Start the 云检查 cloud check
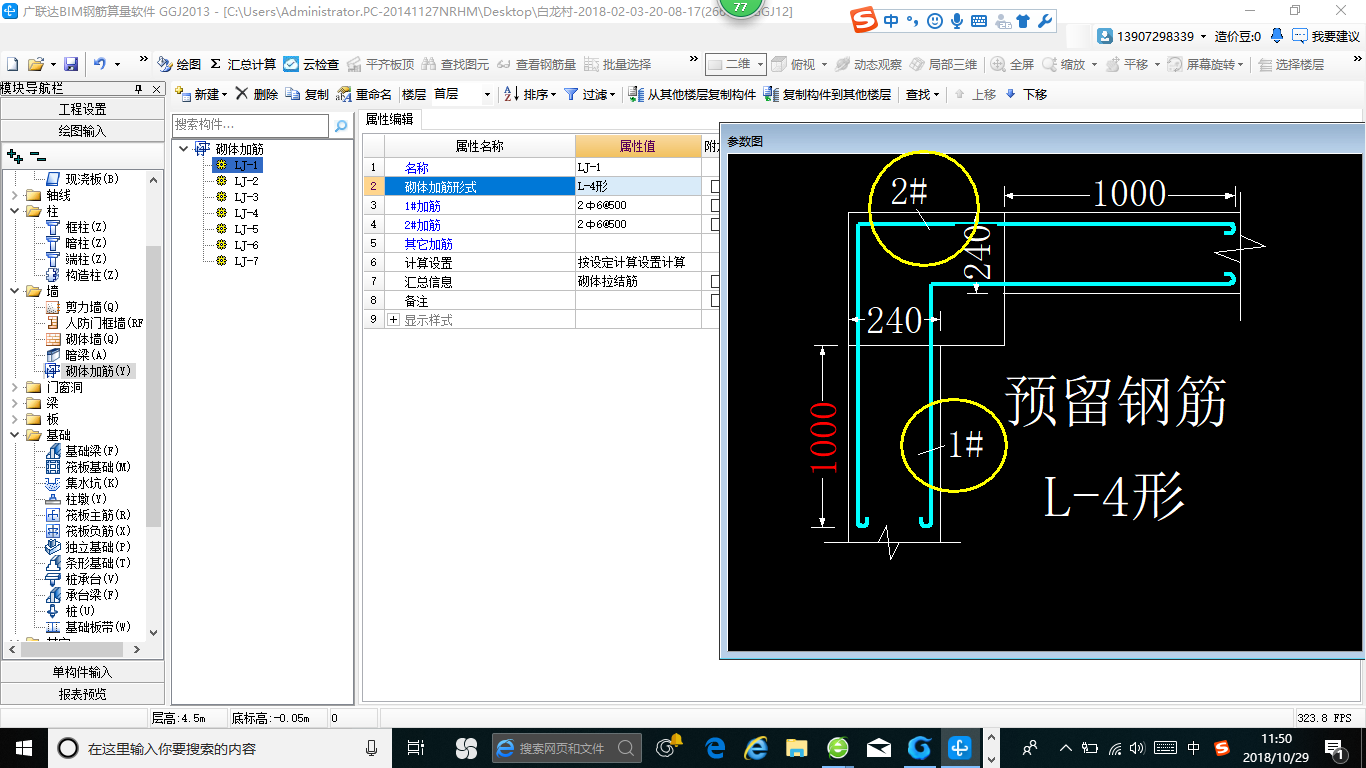Viewport: 1366px width, 768px height. pyautogui.click(x=311, y=64)
